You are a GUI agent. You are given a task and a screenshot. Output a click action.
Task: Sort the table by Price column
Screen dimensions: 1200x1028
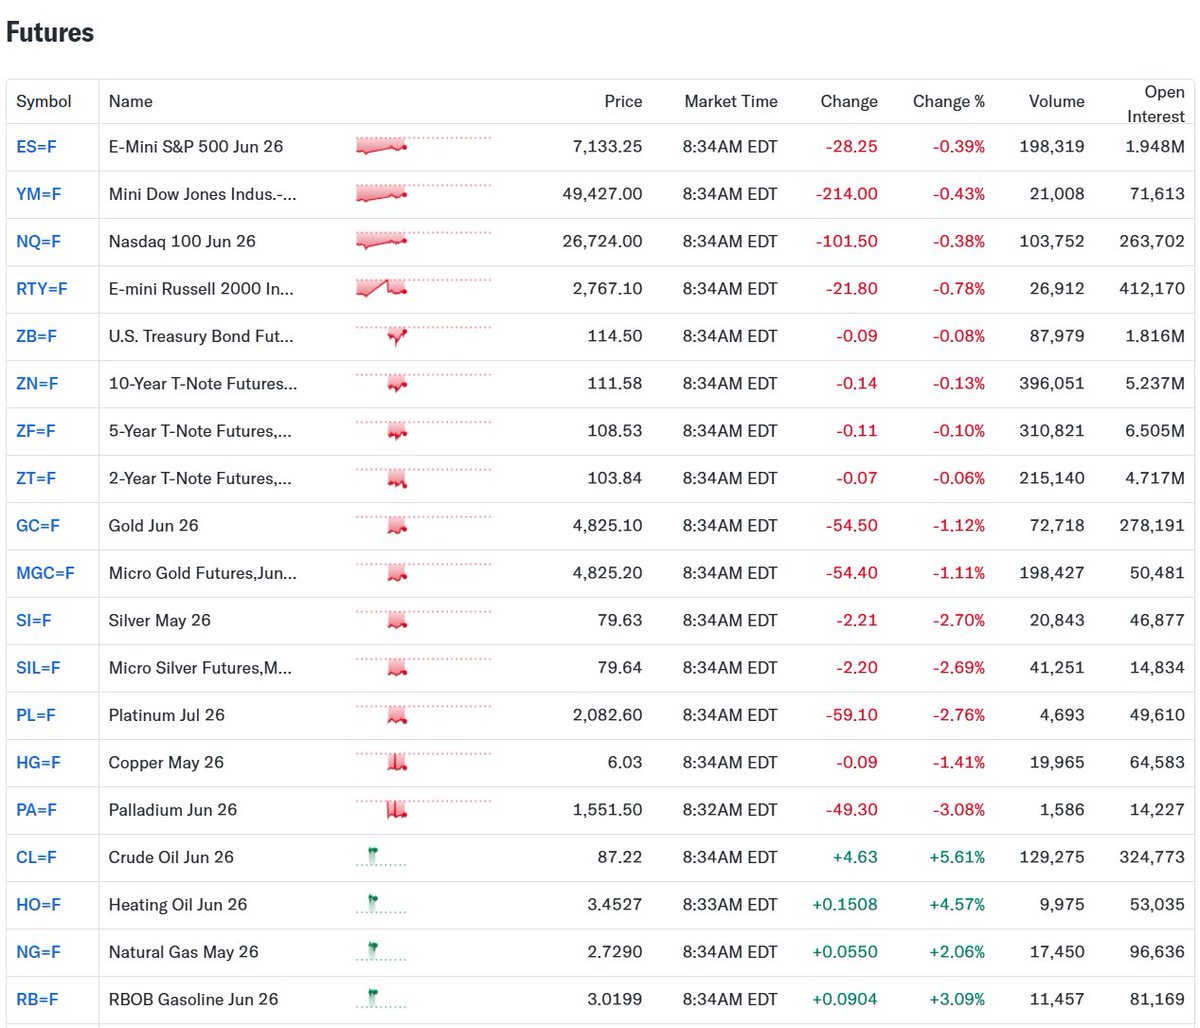click(x=623, y=101)
